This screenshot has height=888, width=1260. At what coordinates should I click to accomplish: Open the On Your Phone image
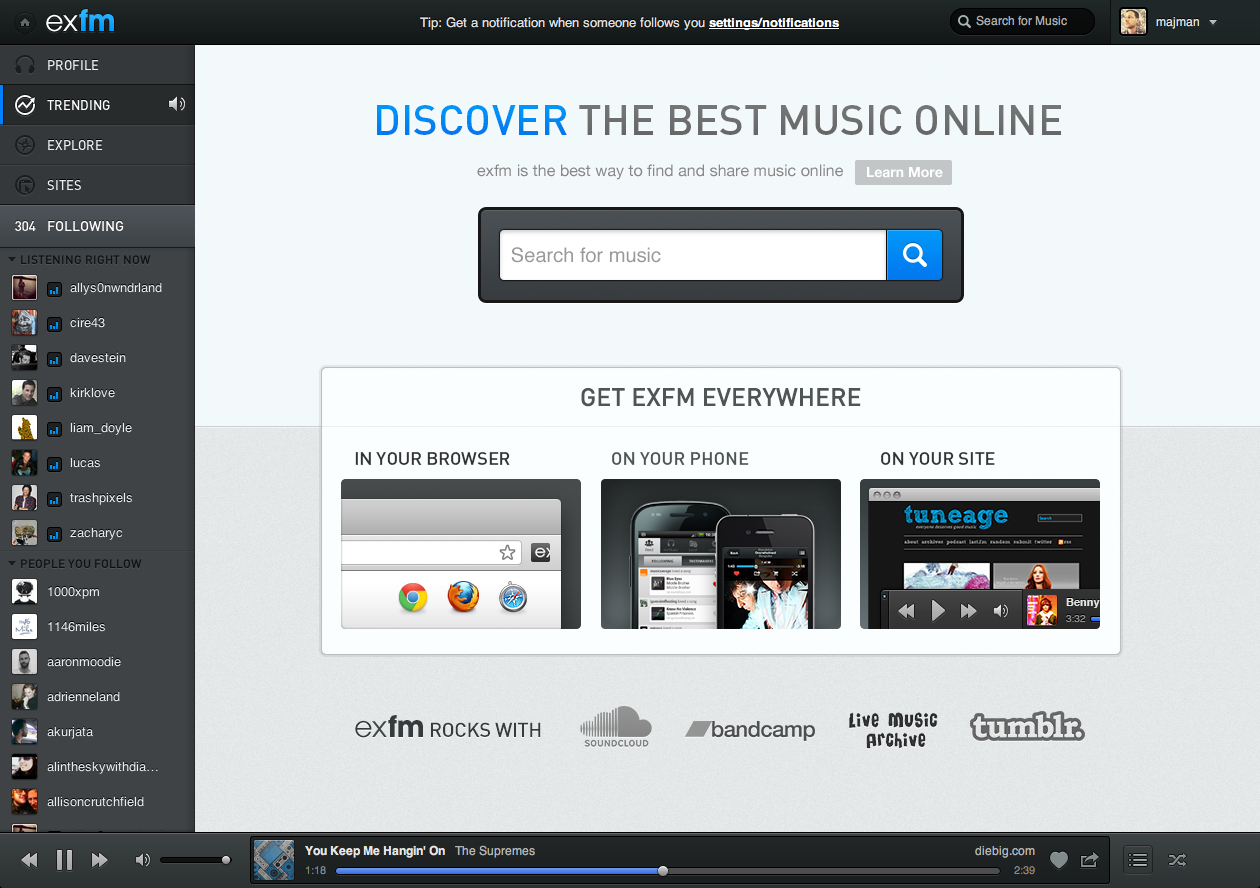(x=721, y=554)
